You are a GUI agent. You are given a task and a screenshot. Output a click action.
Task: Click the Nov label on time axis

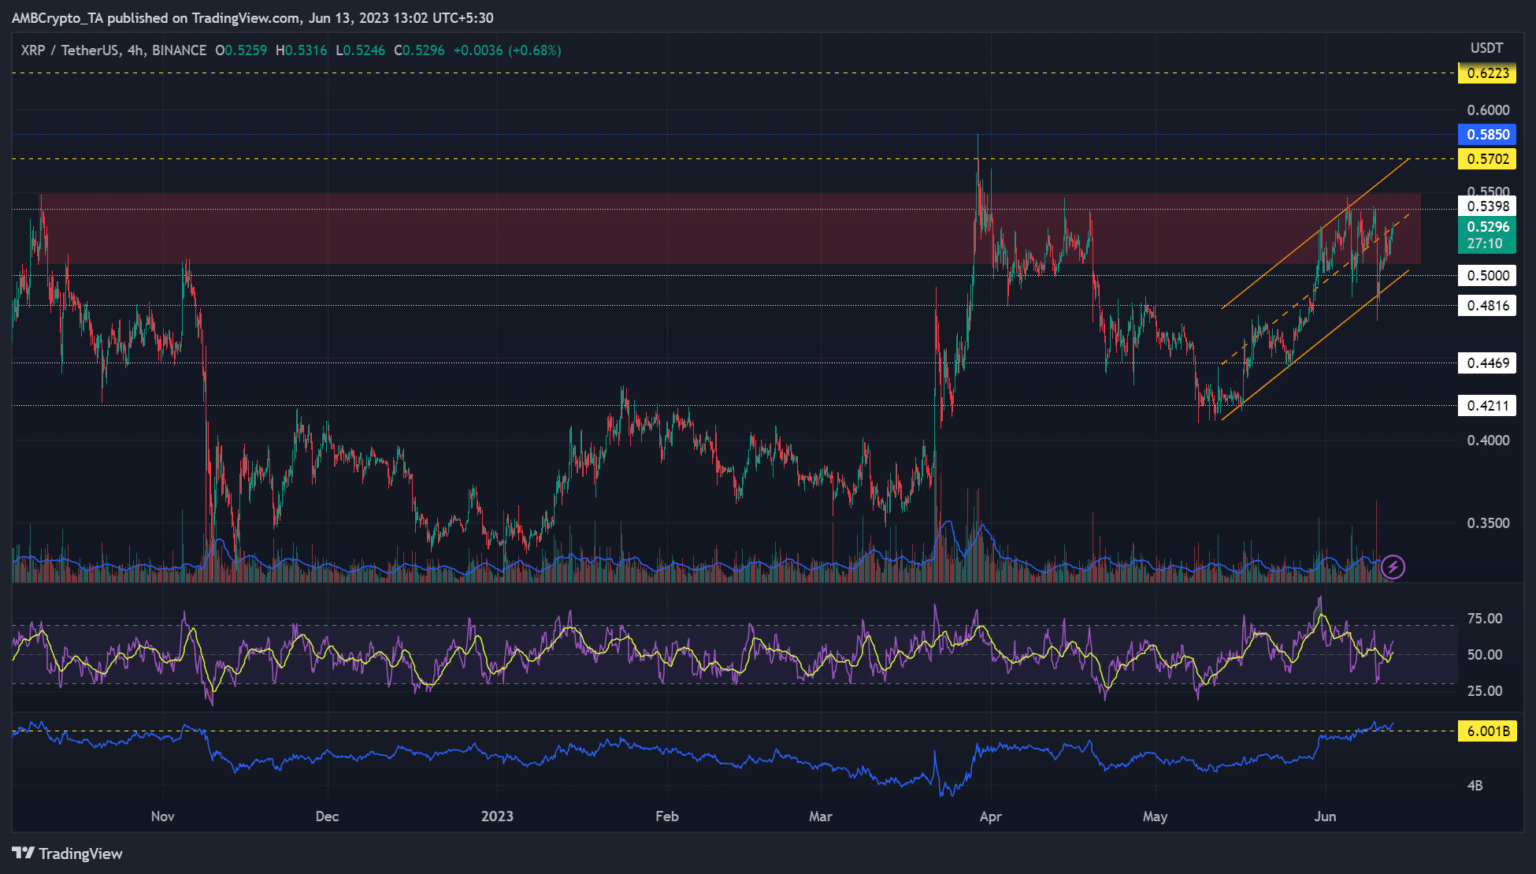pyautogui.click(x=163, y=816)
